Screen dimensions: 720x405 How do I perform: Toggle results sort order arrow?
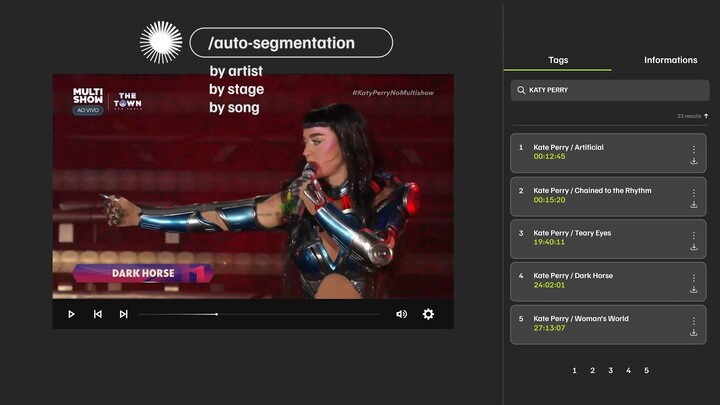click(x=706, y=116)
